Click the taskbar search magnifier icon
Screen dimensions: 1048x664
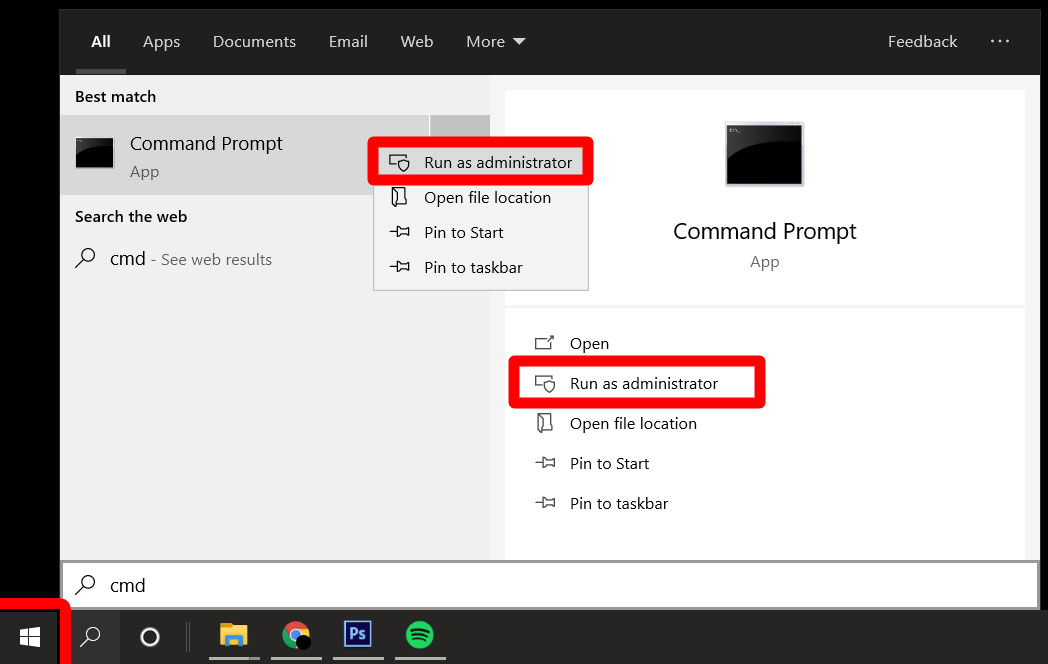click(90, 636)
